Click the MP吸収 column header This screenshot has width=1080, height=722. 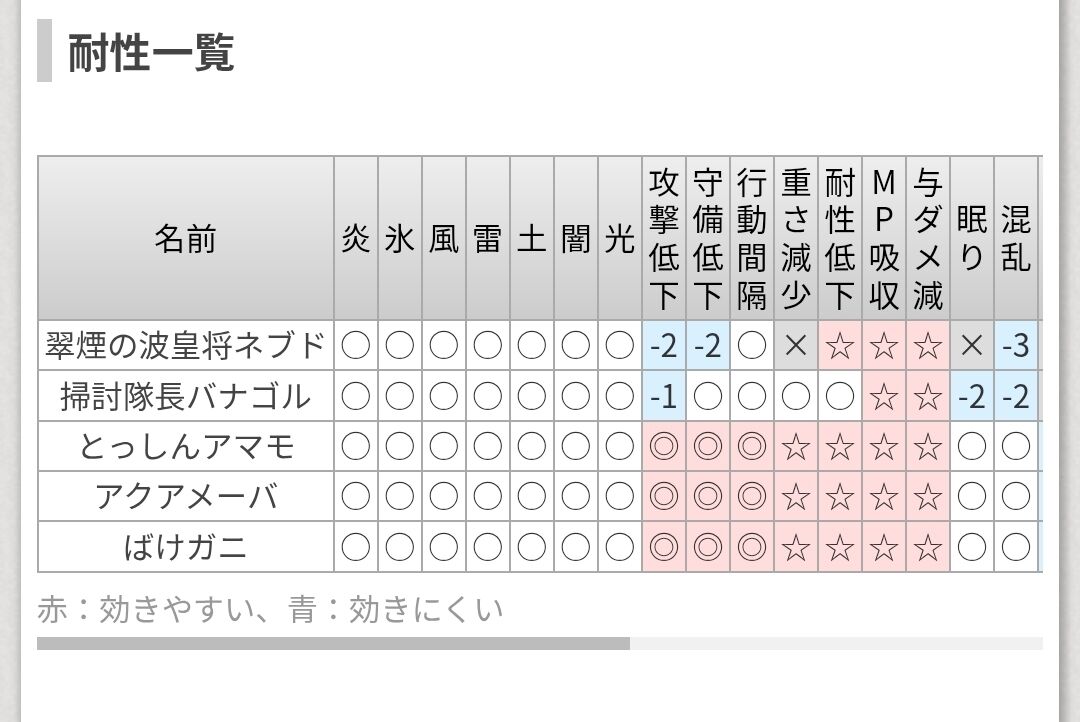(884, 238)
